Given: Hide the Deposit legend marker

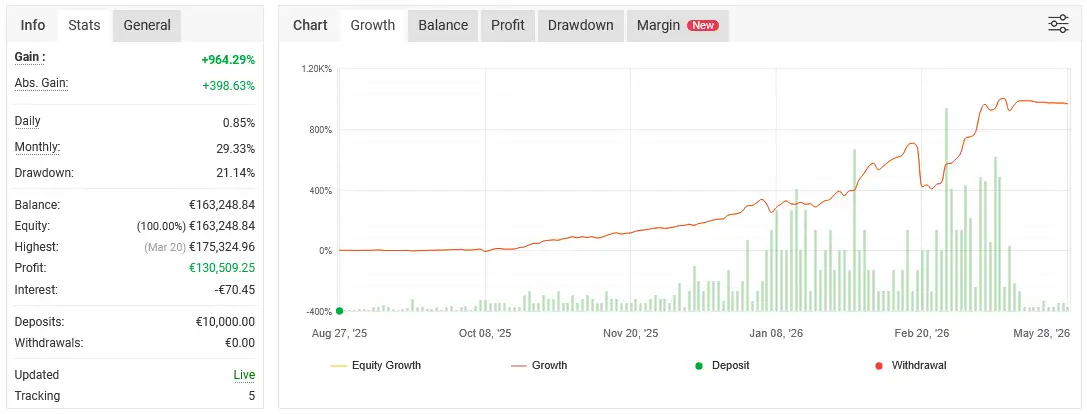Looking at the screenshot, I should pyautogui.click(x=724, y=365).
